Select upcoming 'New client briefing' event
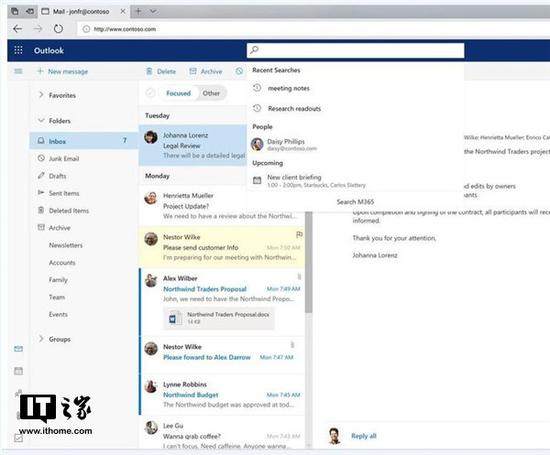 pos(355,180)
